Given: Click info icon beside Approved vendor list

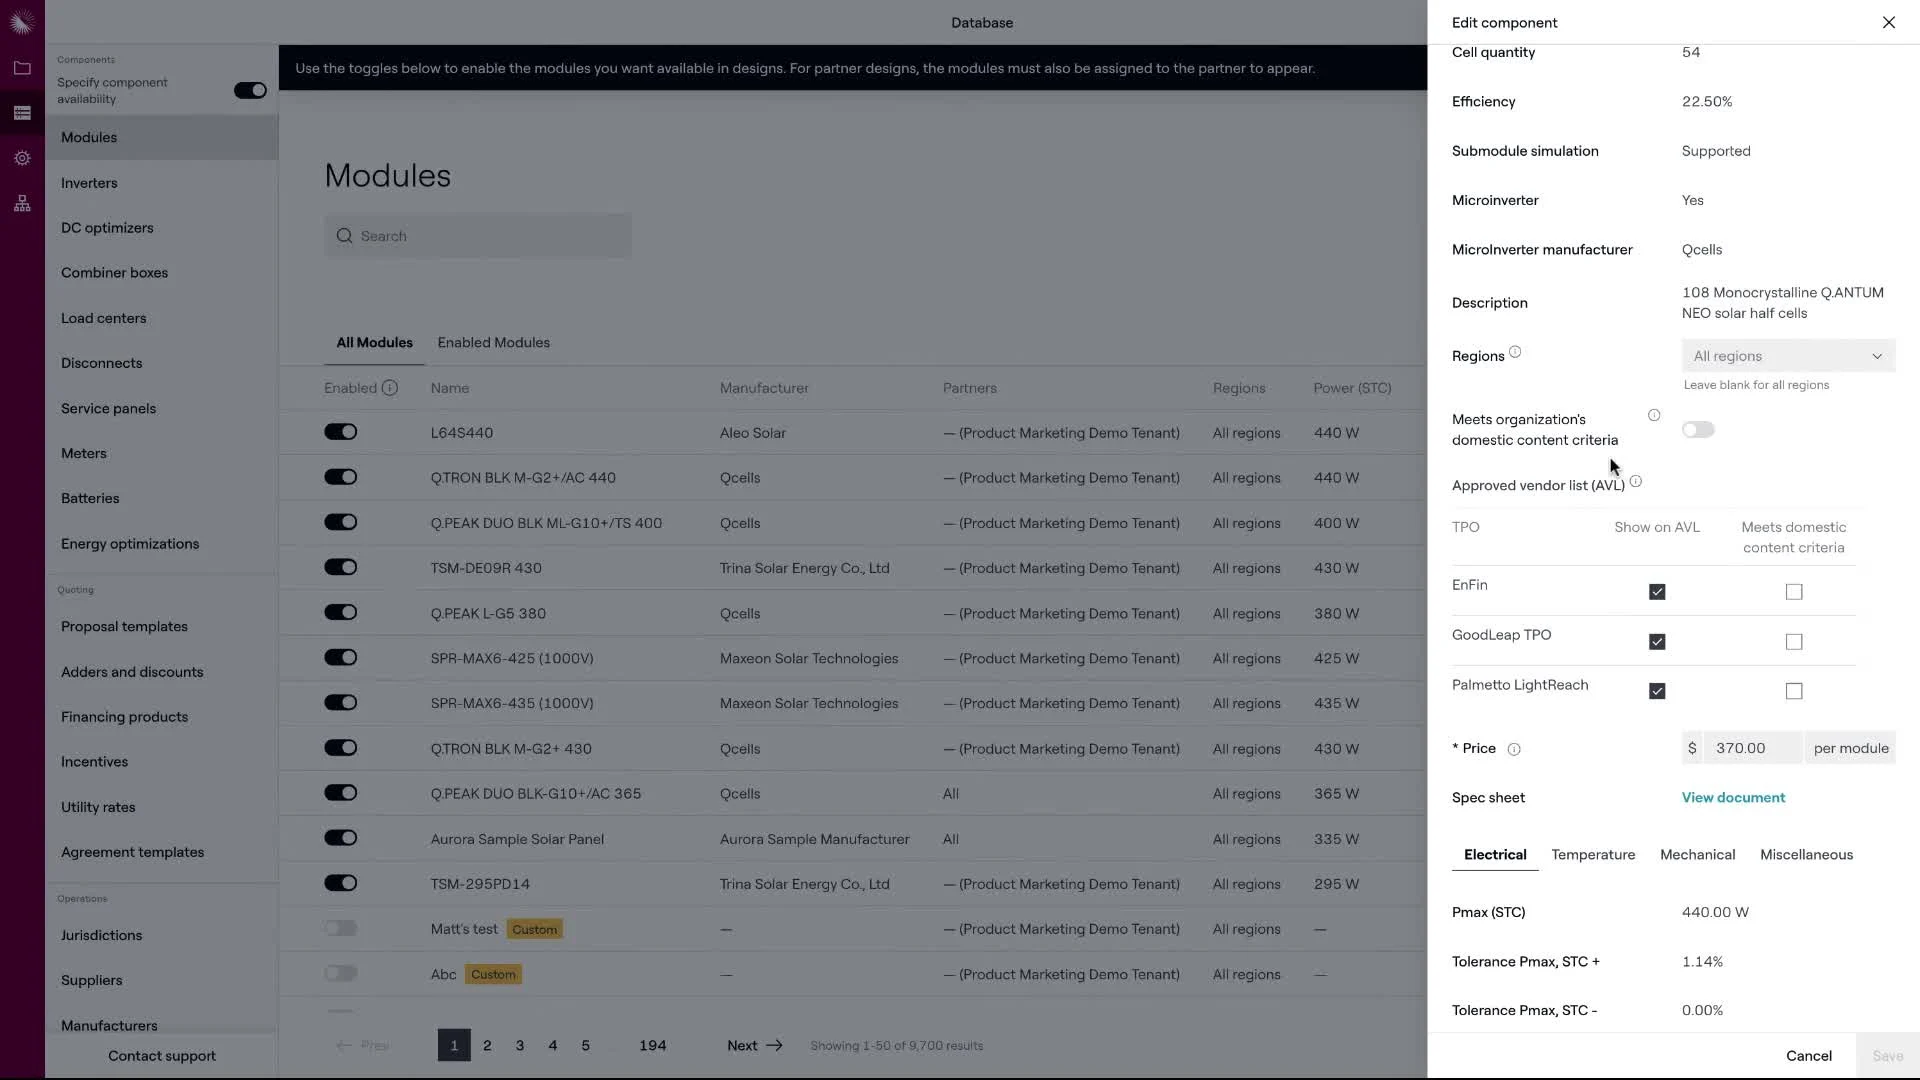Looking at the screenshot, I should coord(1636,482).
